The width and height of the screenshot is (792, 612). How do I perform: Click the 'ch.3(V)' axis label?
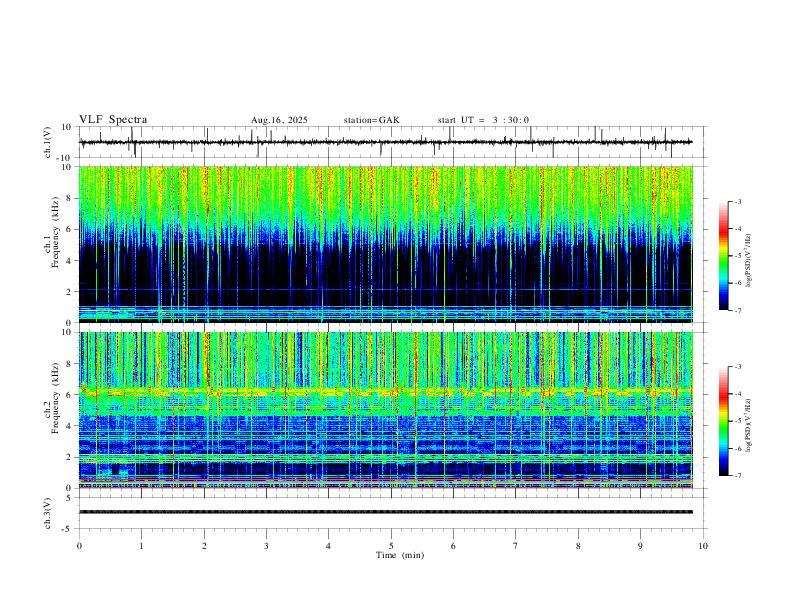click(x=48, y=513)
